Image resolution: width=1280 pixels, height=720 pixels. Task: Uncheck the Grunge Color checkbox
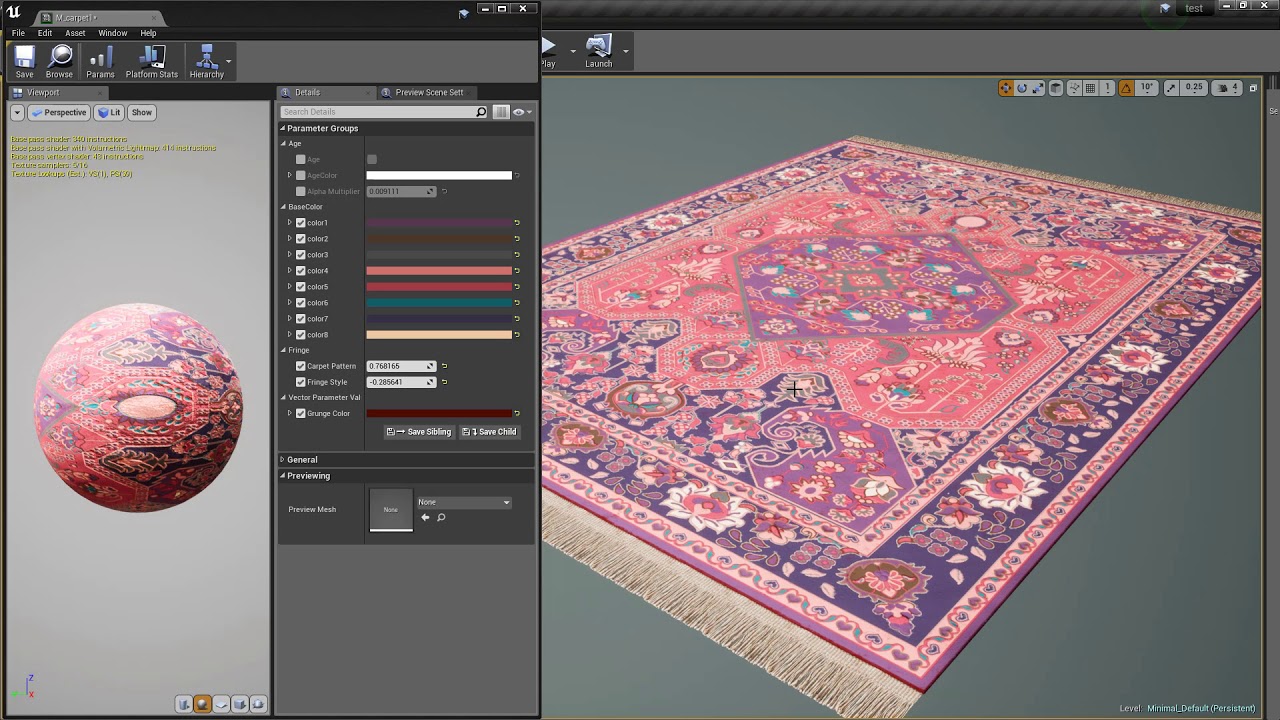(x=300, y=413)
